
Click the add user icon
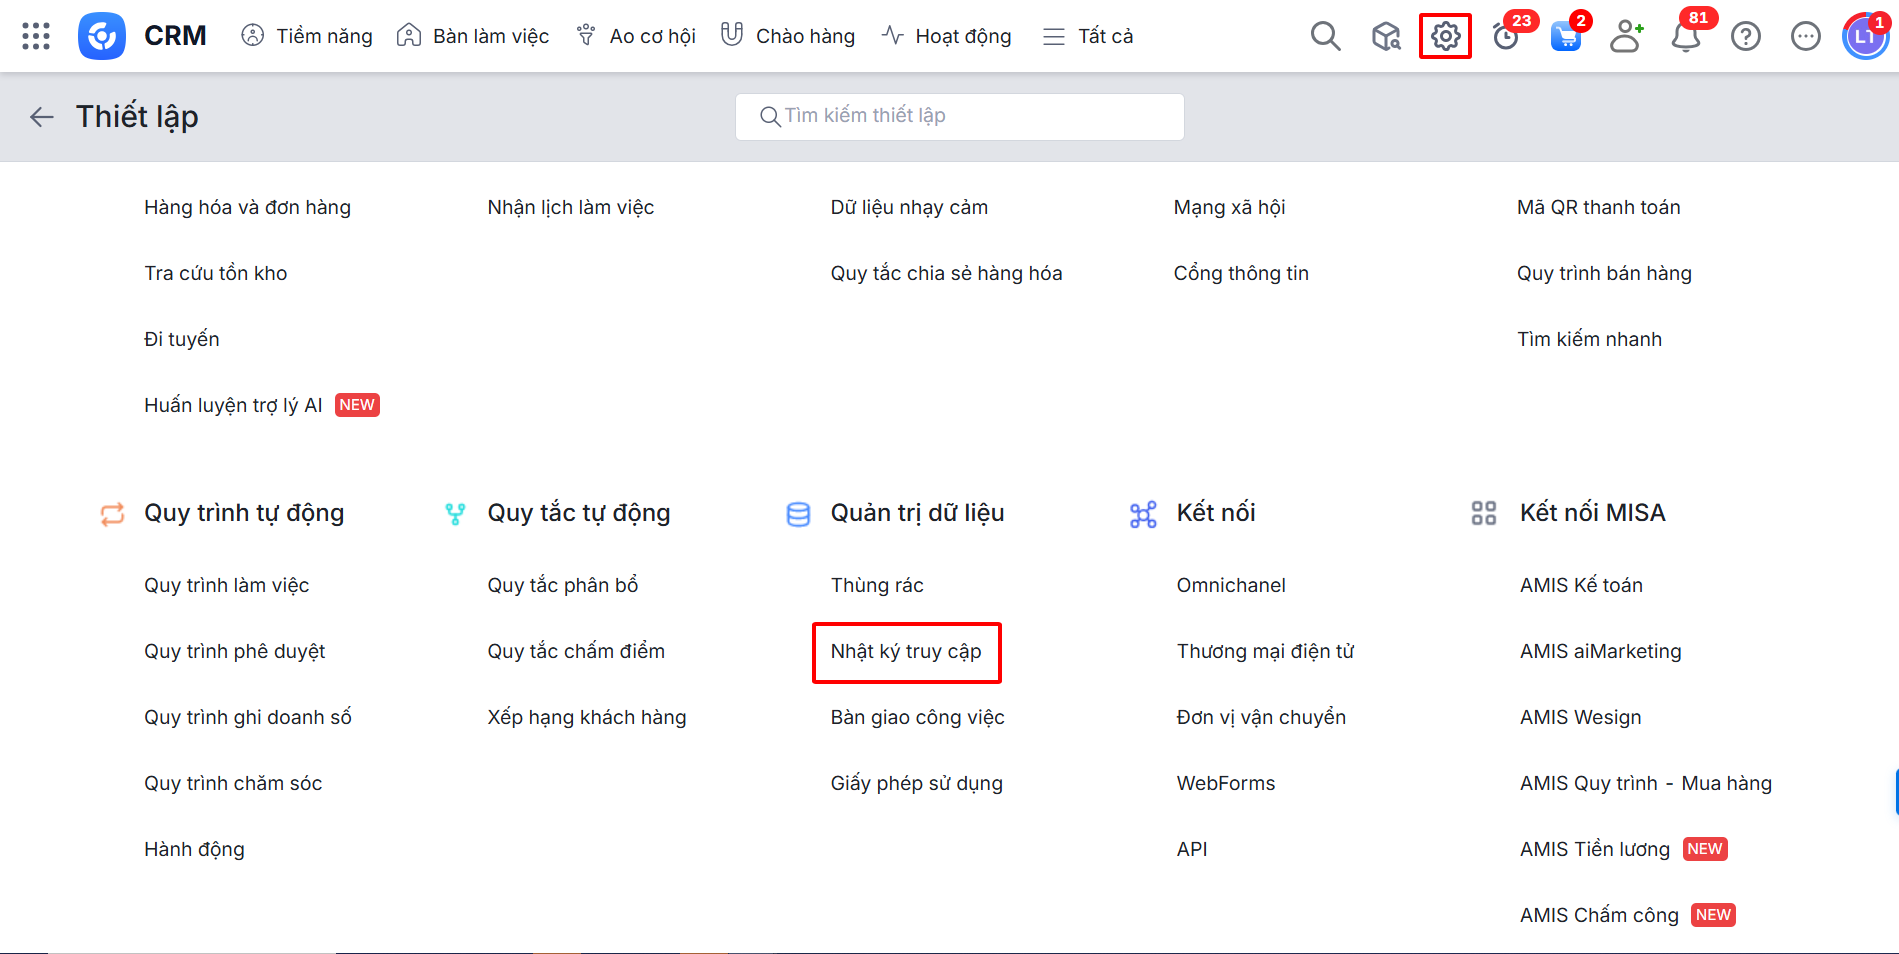1626,36
